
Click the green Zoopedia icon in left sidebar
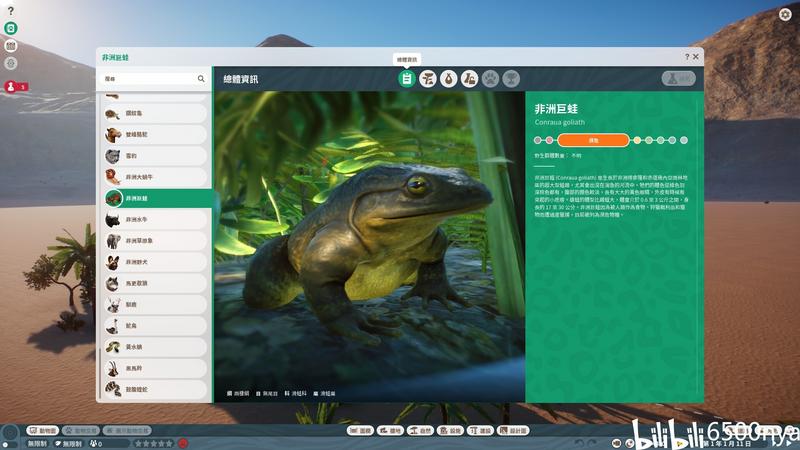pyautogui.click(x=11, y=28)
